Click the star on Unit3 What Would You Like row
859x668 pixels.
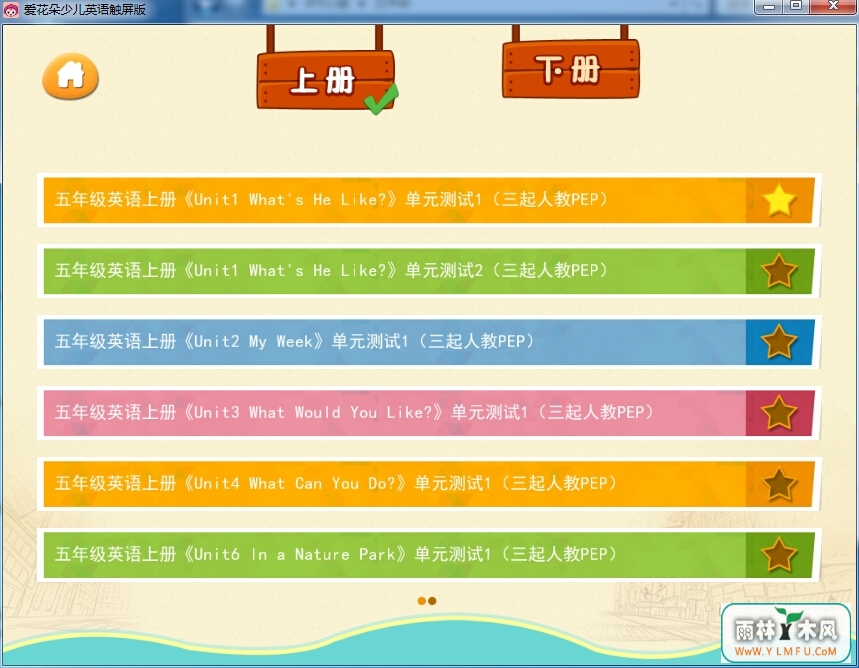click(x=779, y=413)
